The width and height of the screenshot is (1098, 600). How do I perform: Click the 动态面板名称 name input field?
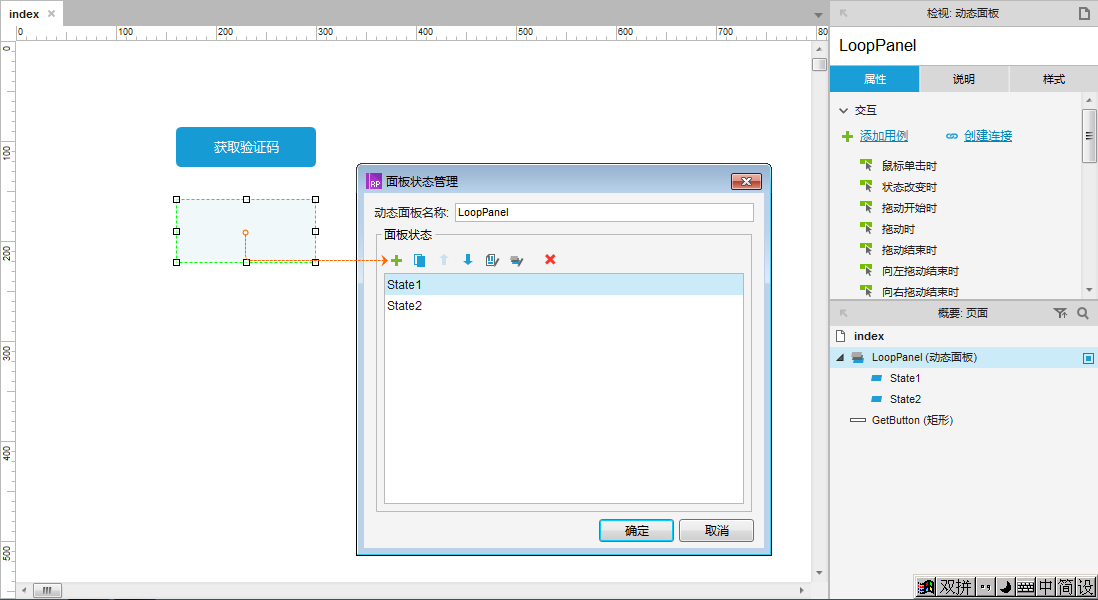click(x=603, y=212)
